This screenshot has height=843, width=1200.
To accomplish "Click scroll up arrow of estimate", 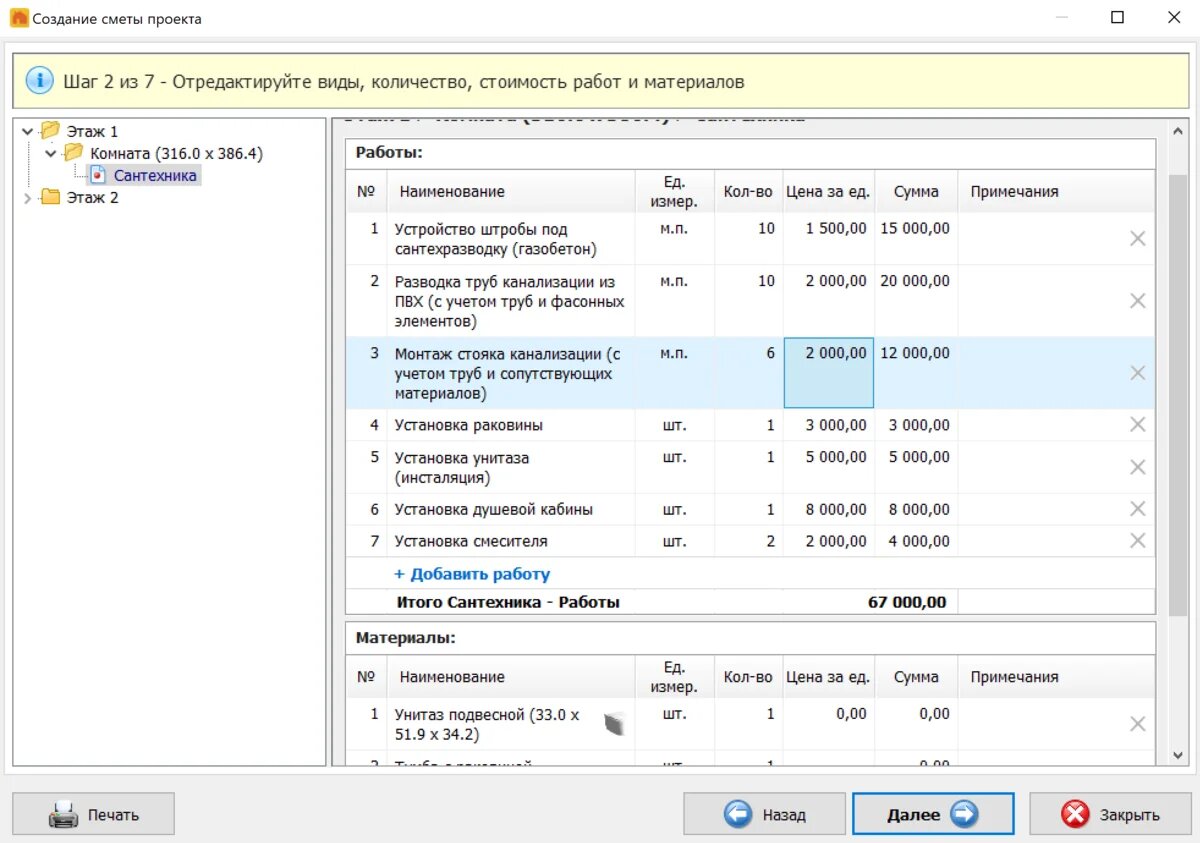I will pyautogui.click(x=1177, y=130).
